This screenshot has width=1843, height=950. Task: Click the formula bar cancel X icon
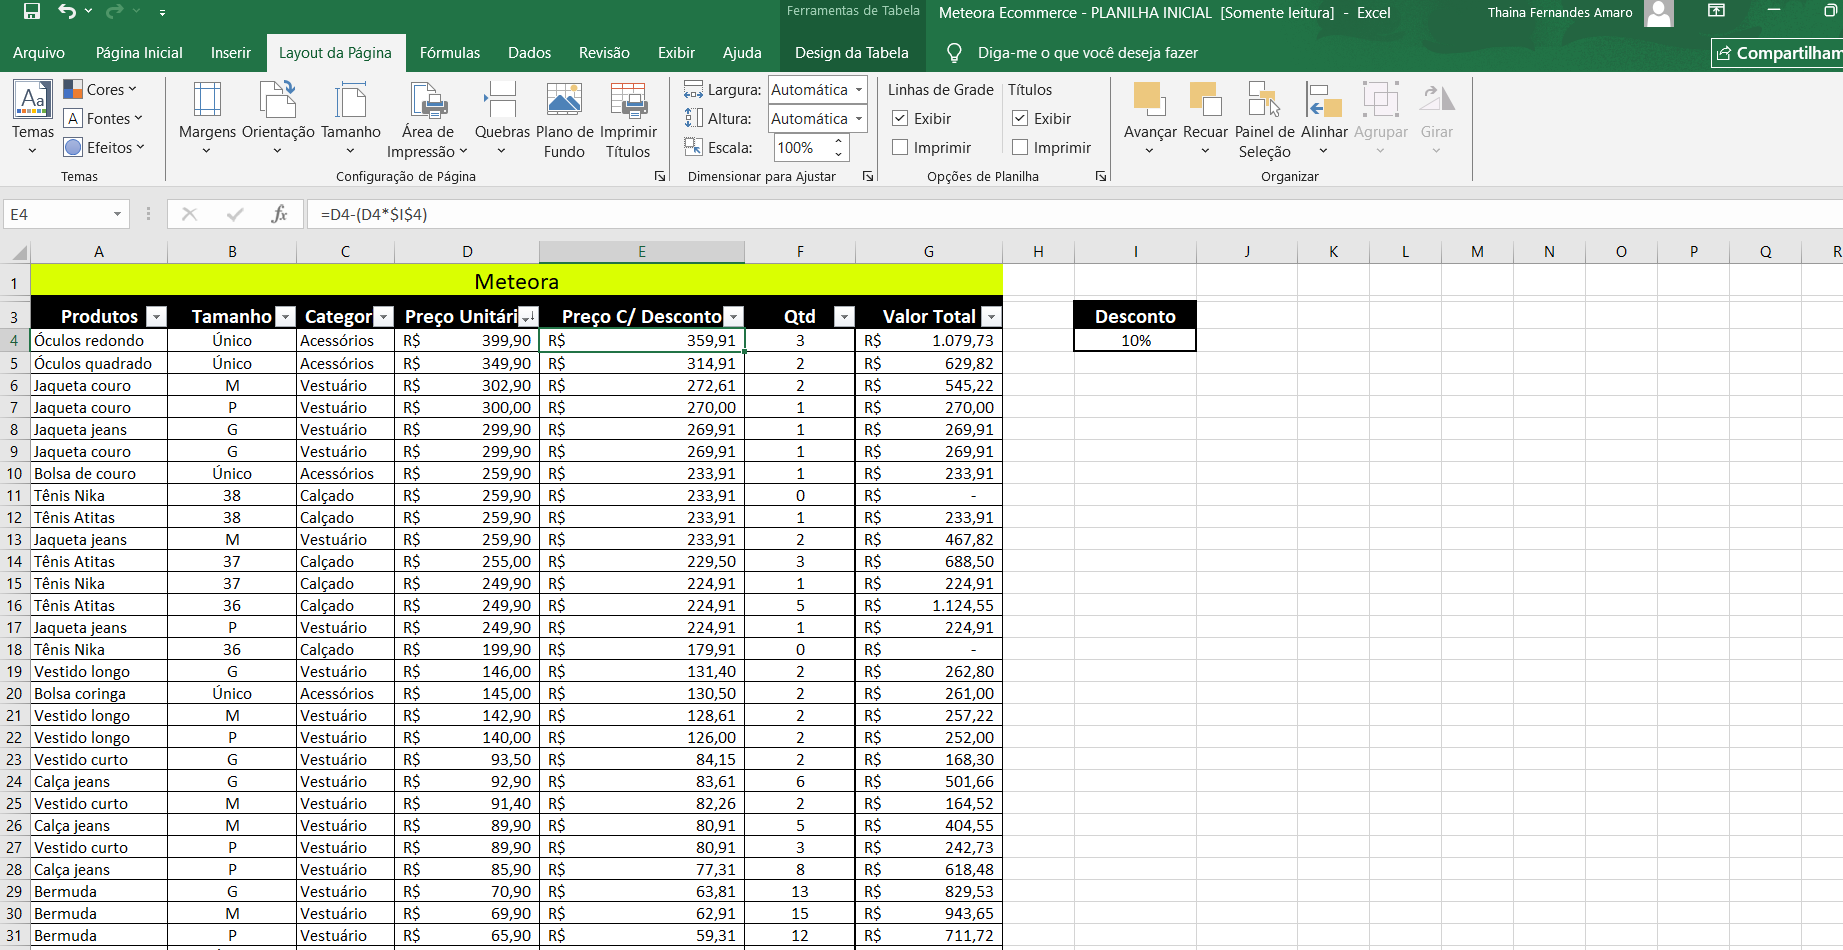pyautogui.click(x=189, y=214)
